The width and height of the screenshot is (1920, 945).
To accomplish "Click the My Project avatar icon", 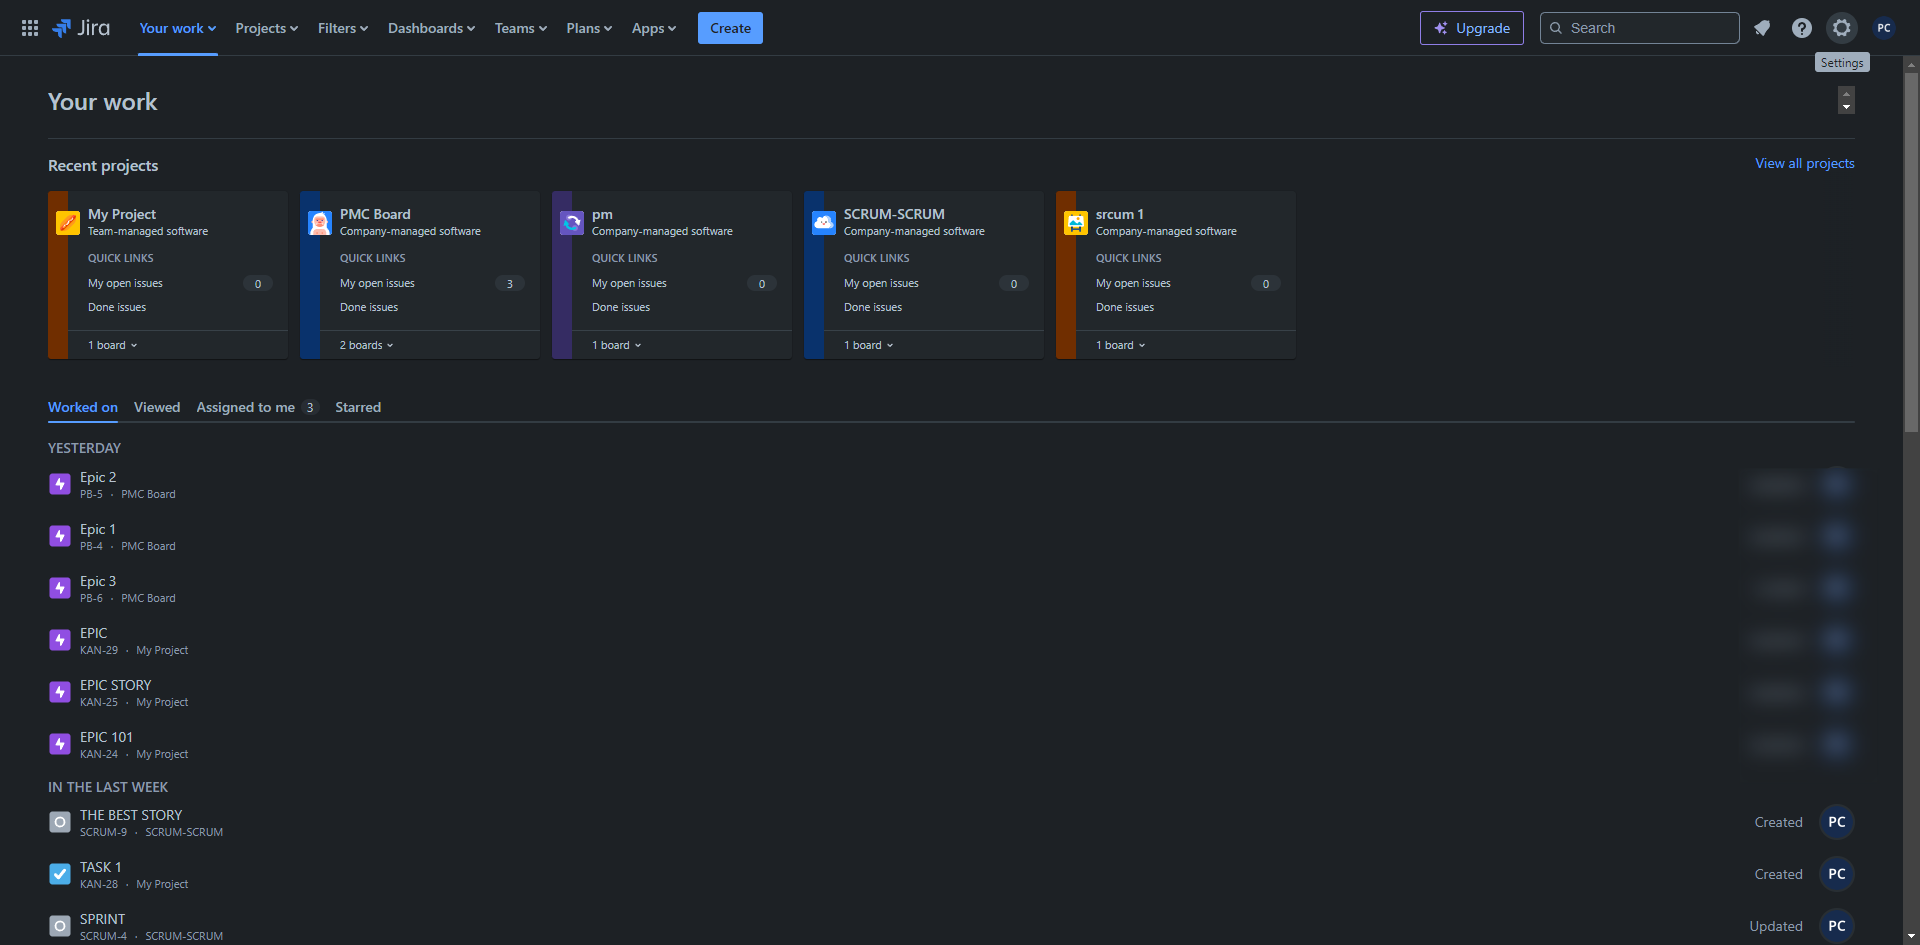I will (x=68, y=223).
